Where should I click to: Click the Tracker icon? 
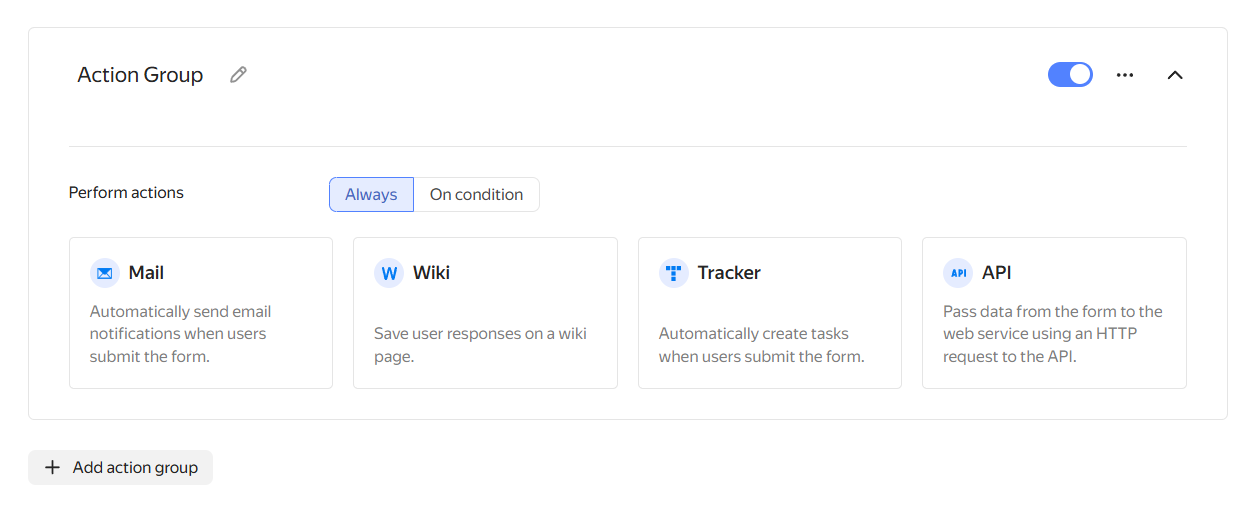pyautogui.click(x=673, y=273)
